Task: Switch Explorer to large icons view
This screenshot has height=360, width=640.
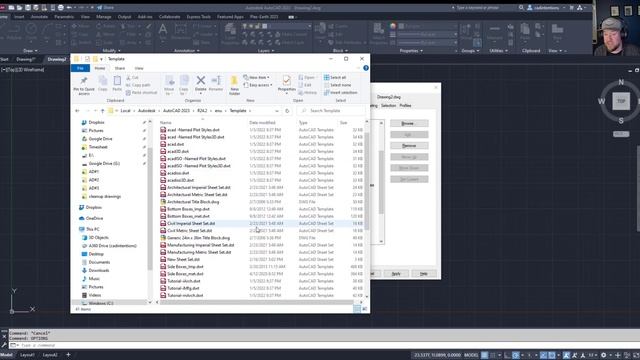Action: tap(364, 309)
